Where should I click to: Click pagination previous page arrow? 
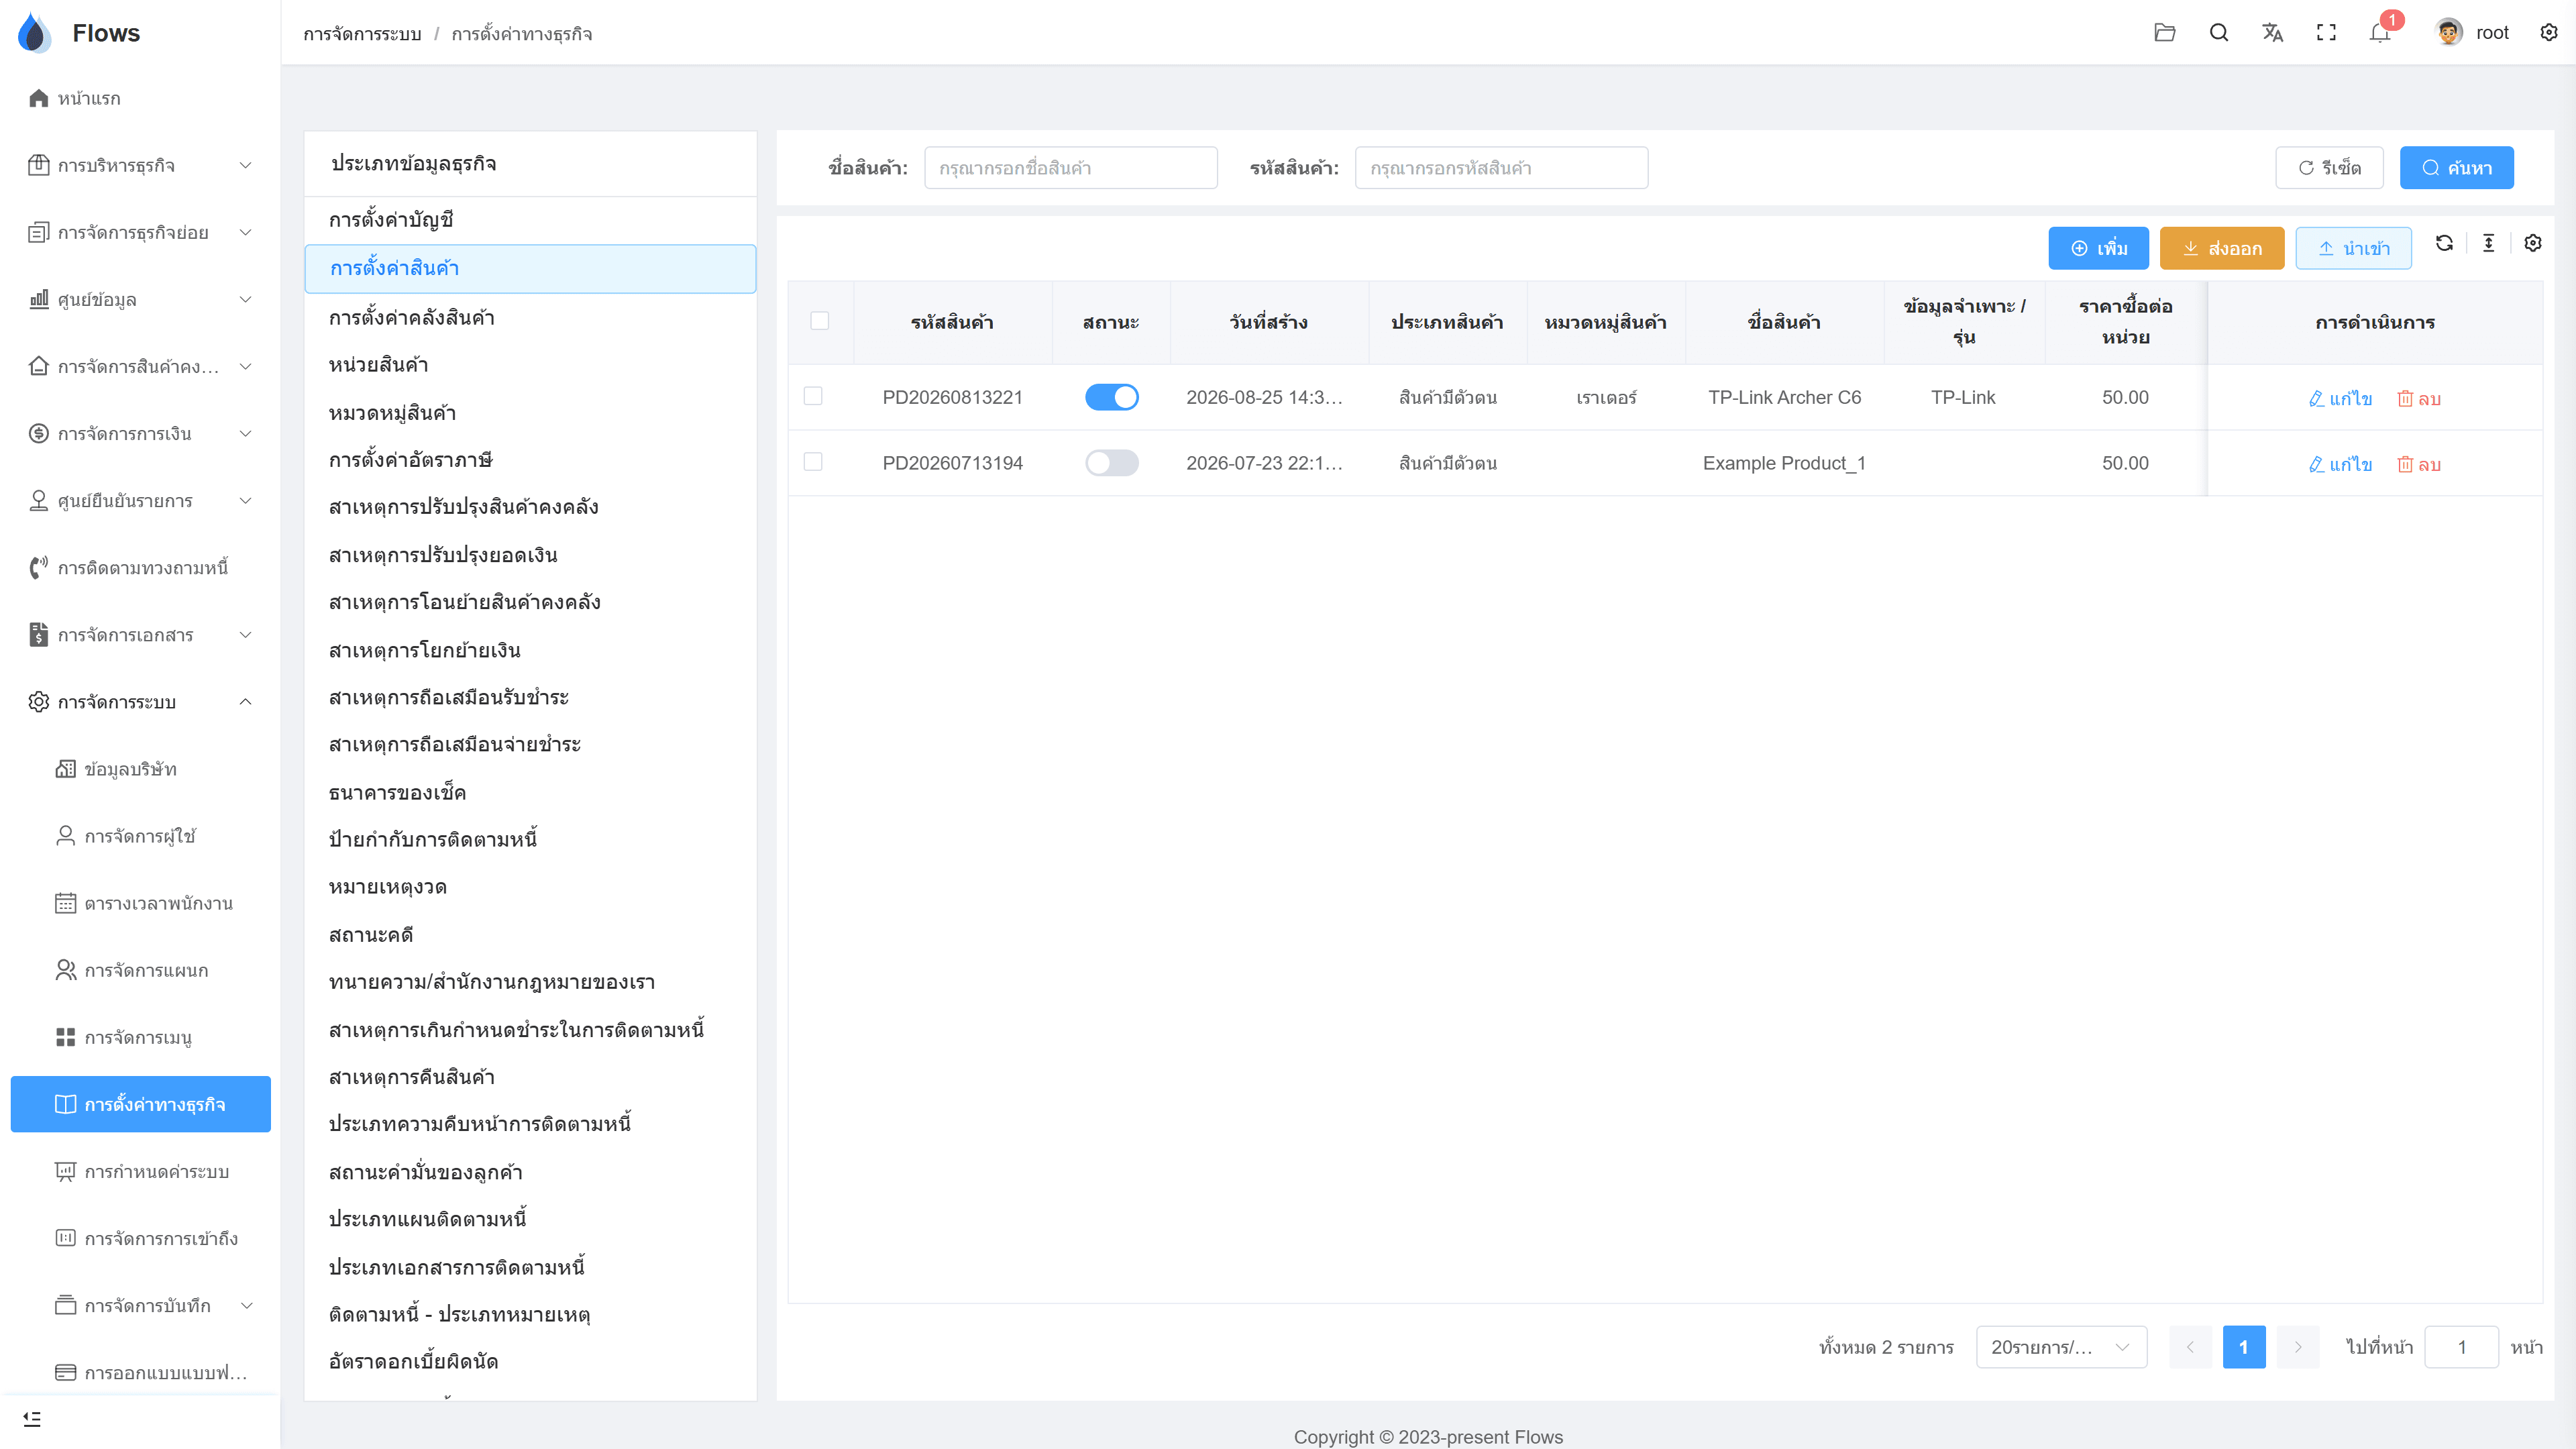(x=2190, y=1347)
